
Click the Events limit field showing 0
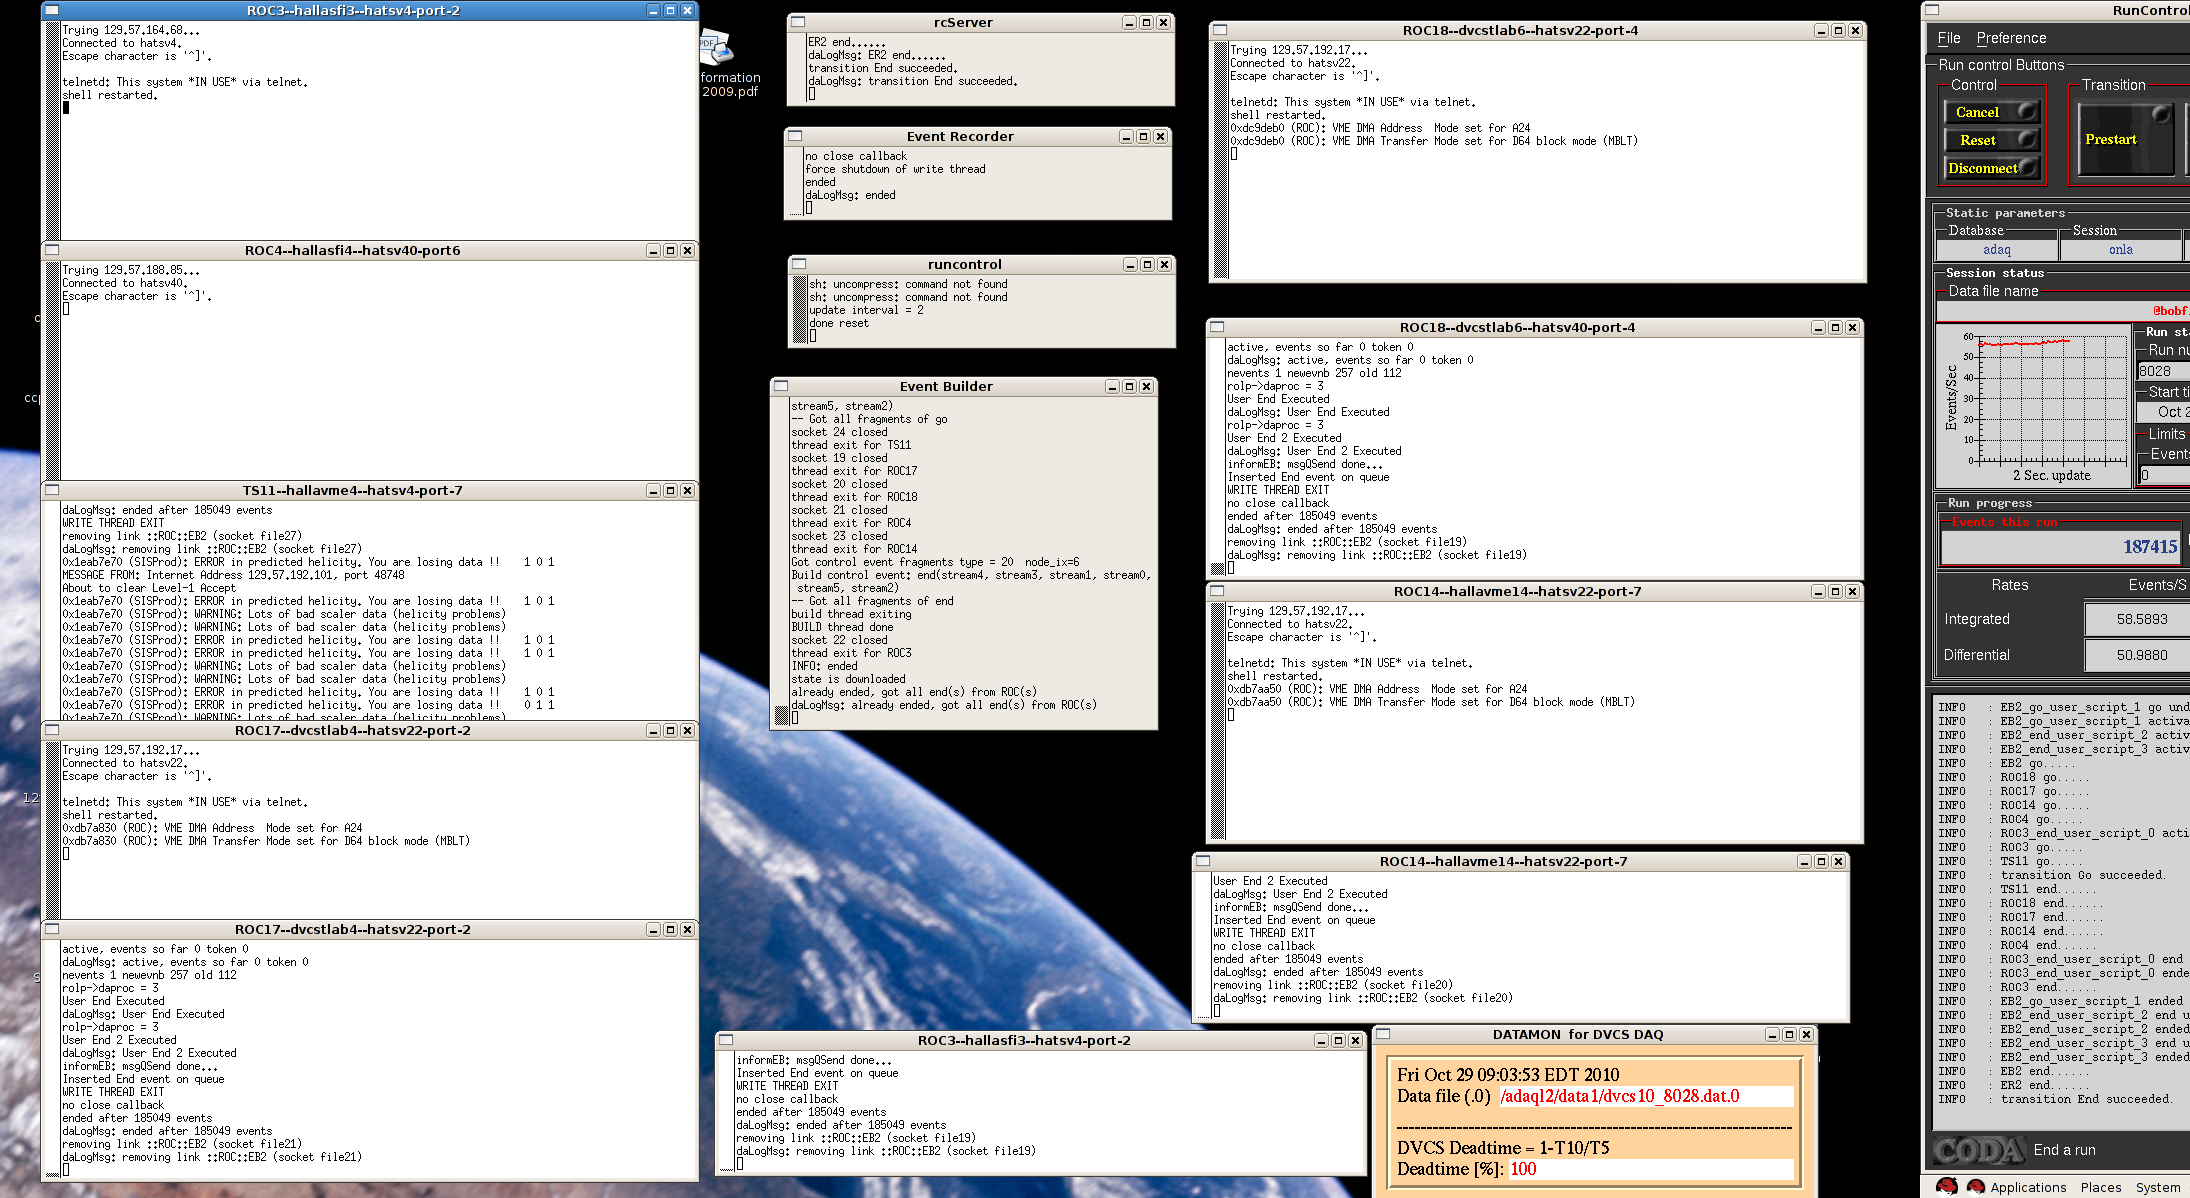pos(2164,475)
